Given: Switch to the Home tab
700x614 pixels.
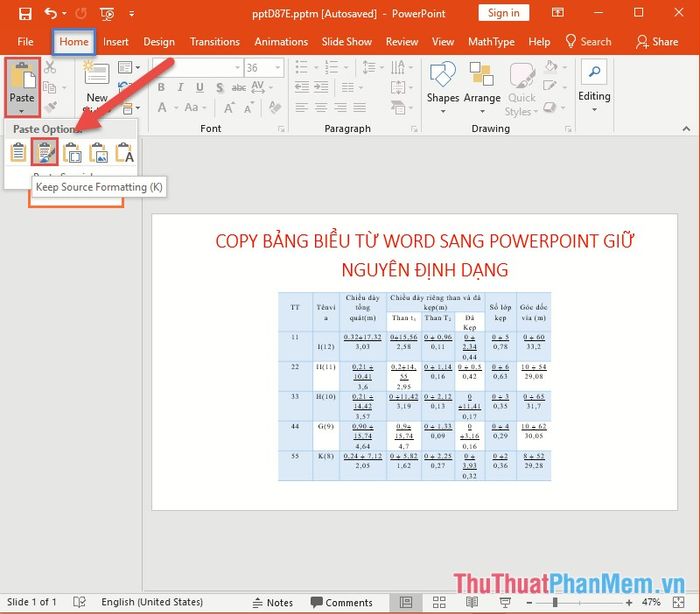Looking at the screenshot, I should point(74,42).
